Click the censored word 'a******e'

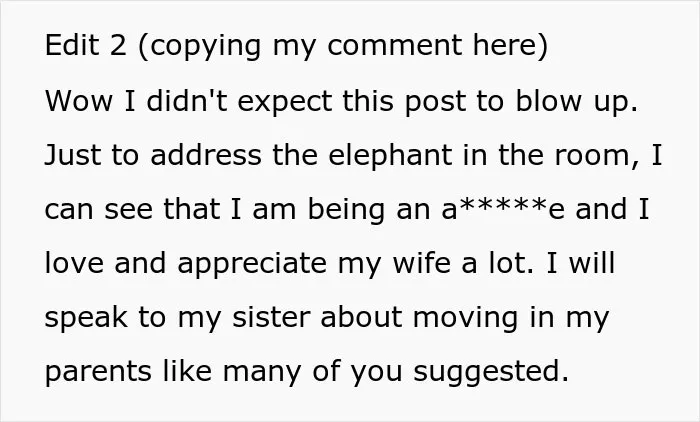coord(503,209)
